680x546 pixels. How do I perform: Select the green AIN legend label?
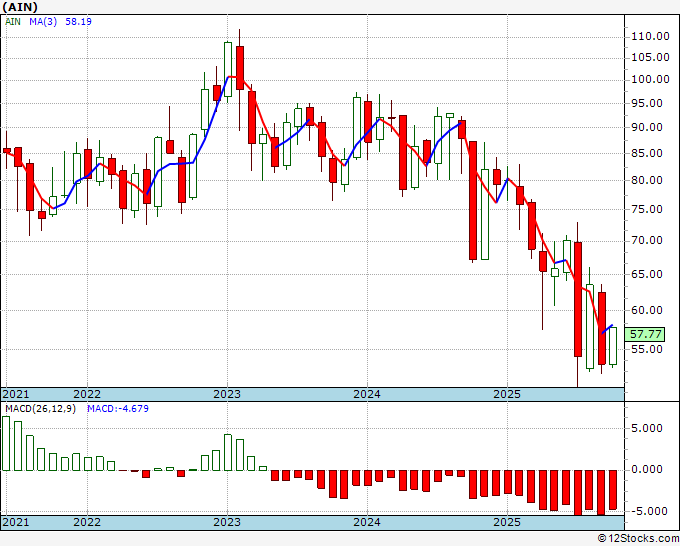pyautogui.click(x=13, y=22)
